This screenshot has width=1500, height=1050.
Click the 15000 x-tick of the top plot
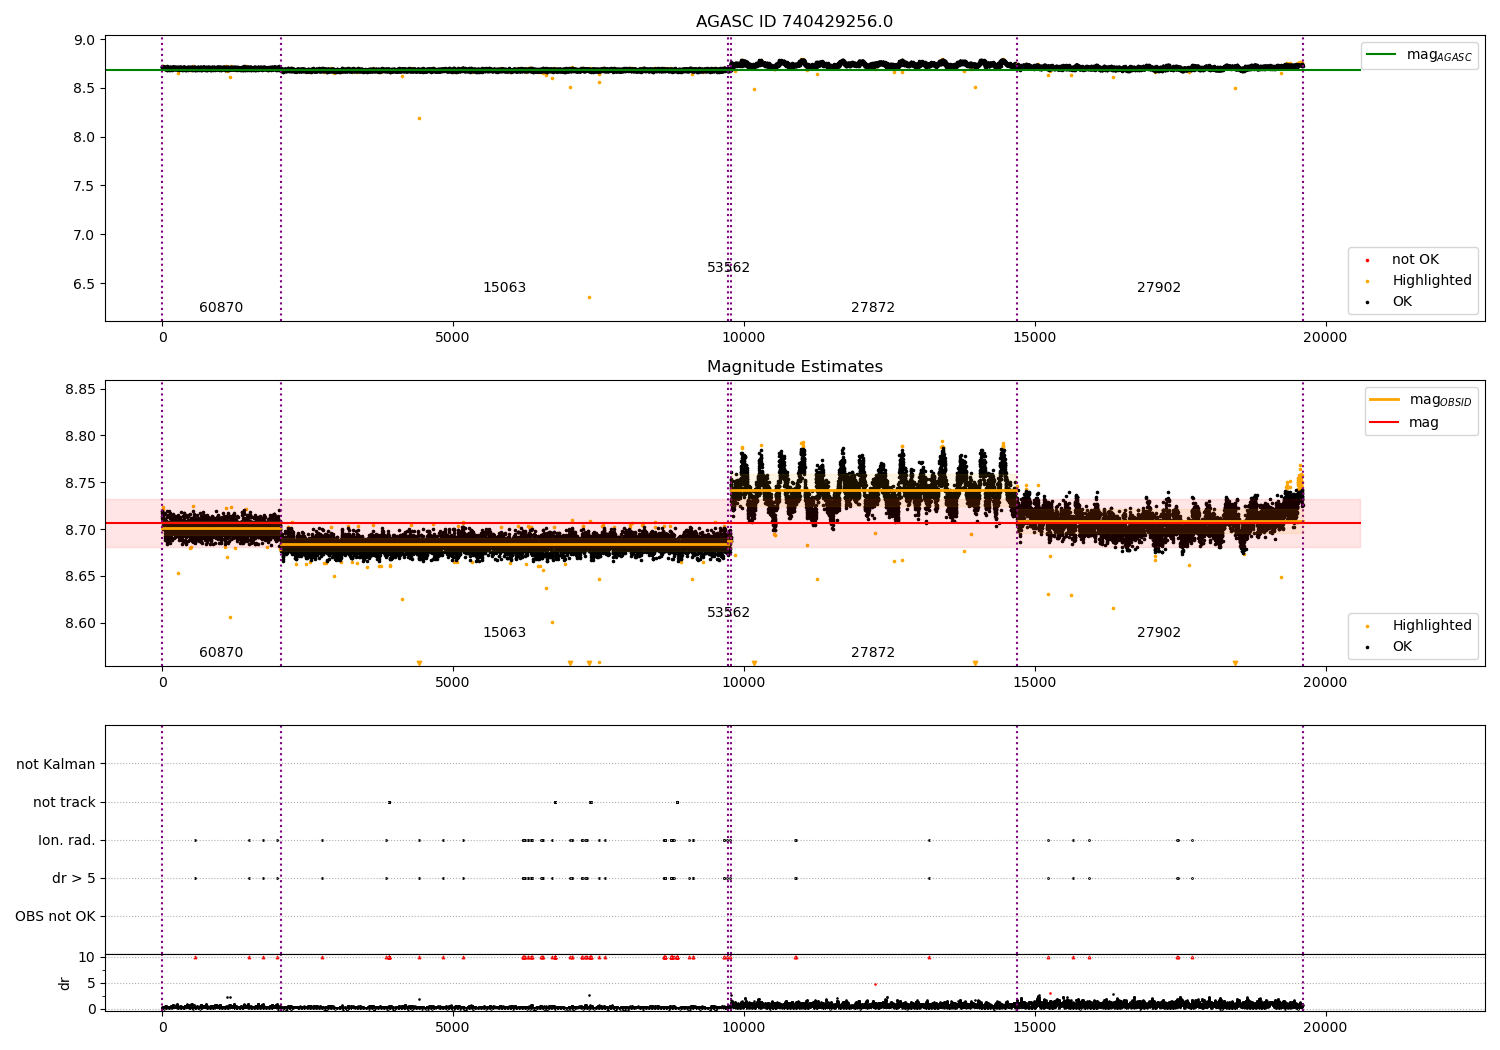[x=1035, y=338]
